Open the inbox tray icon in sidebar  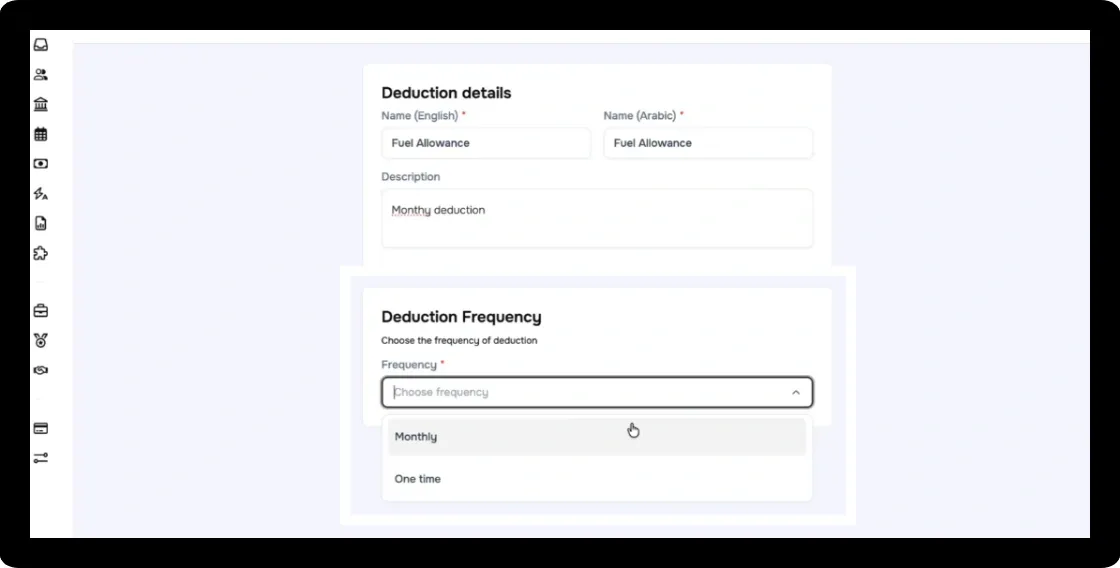(x=41, y=45)
